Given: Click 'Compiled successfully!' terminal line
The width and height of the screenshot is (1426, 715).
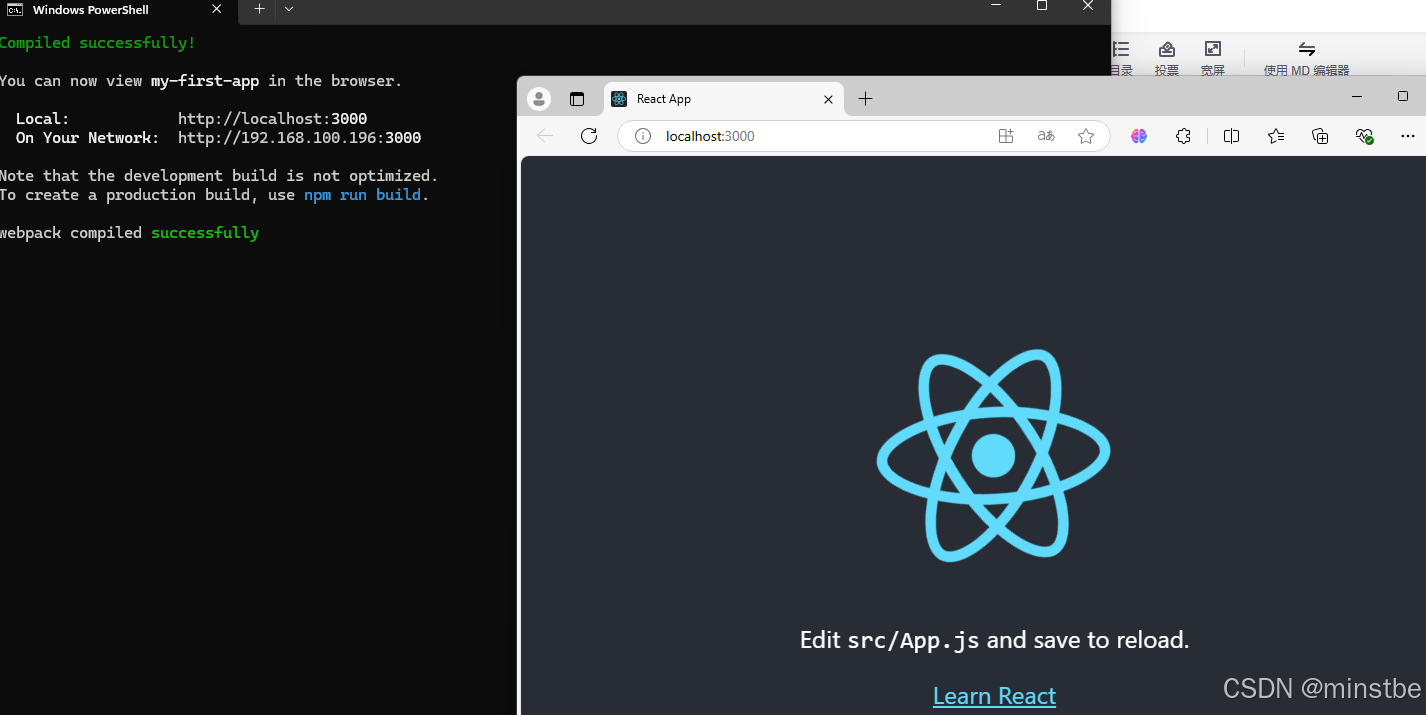Looking at the screenshot, I should click(x=98, y=43).
